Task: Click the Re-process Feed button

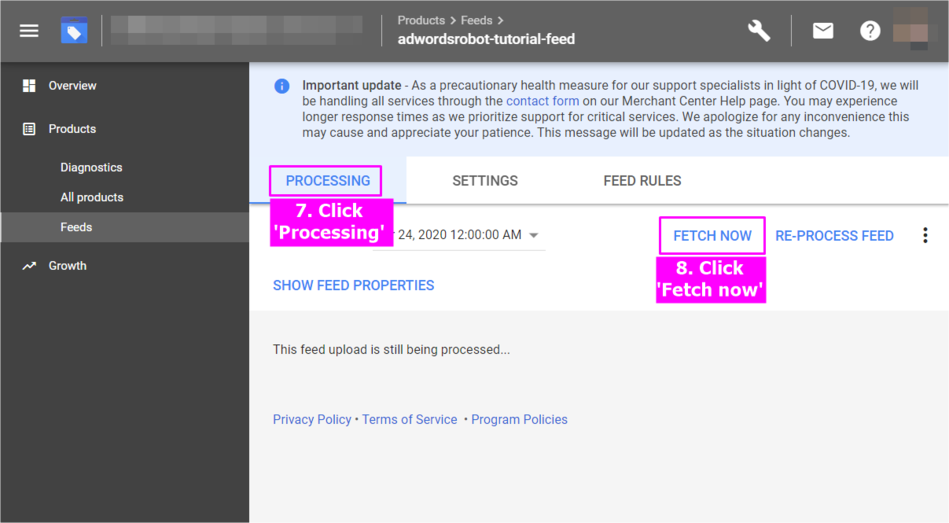Action: tap(834, 236)
